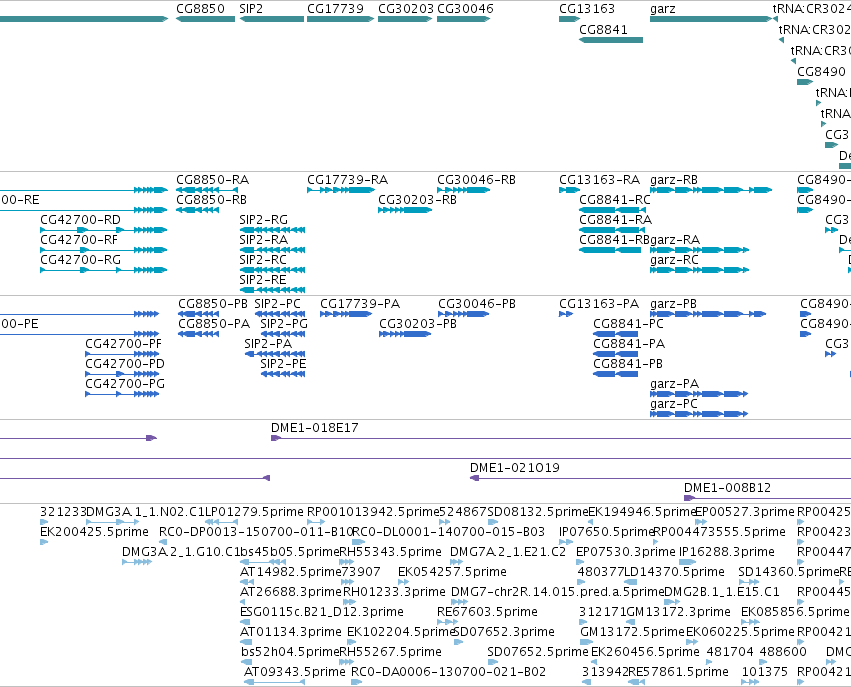The image size is (851, 687).
Task: Select the CG13163-RA transcript
Action: click(x=569, y=190)
